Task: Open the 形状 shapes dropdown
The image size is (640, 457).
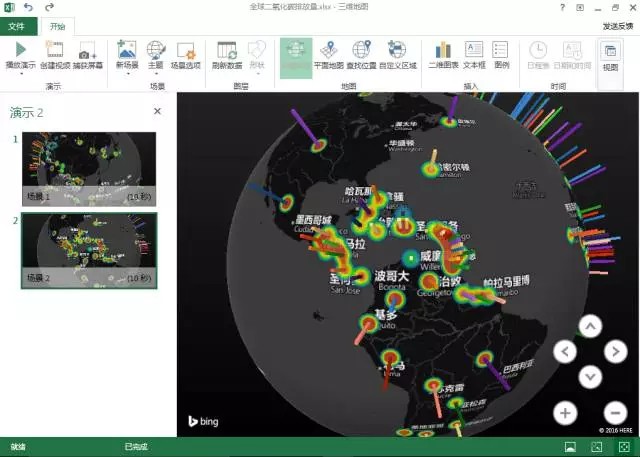Action: pos(257,57)
